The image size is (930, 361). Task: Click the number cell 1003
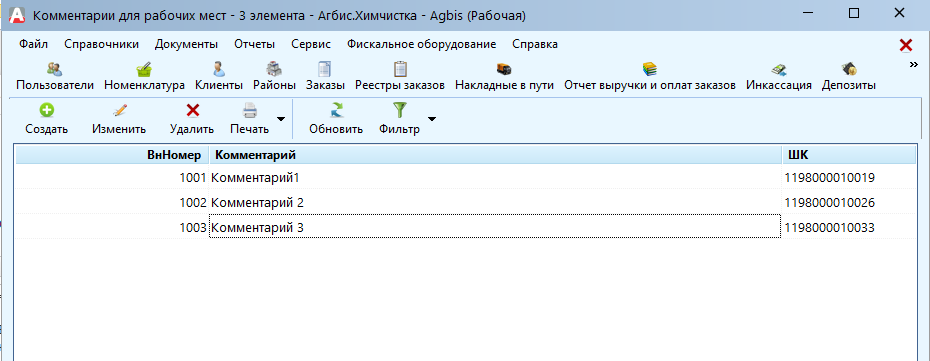[112, 227]
